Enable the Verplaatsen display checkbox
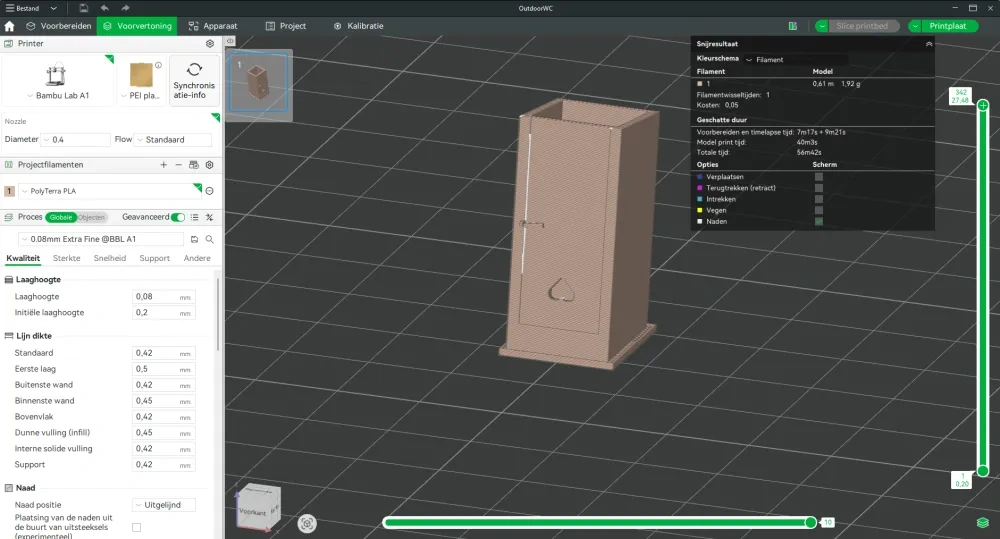Screen dimensions: 1000x539 tap(818, 177)
